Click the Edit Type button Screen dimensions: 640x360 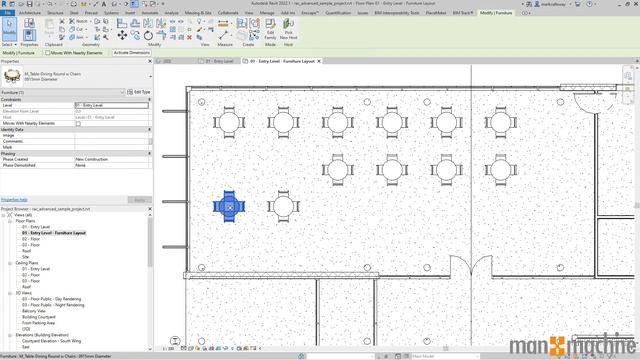tap(139, 92)
